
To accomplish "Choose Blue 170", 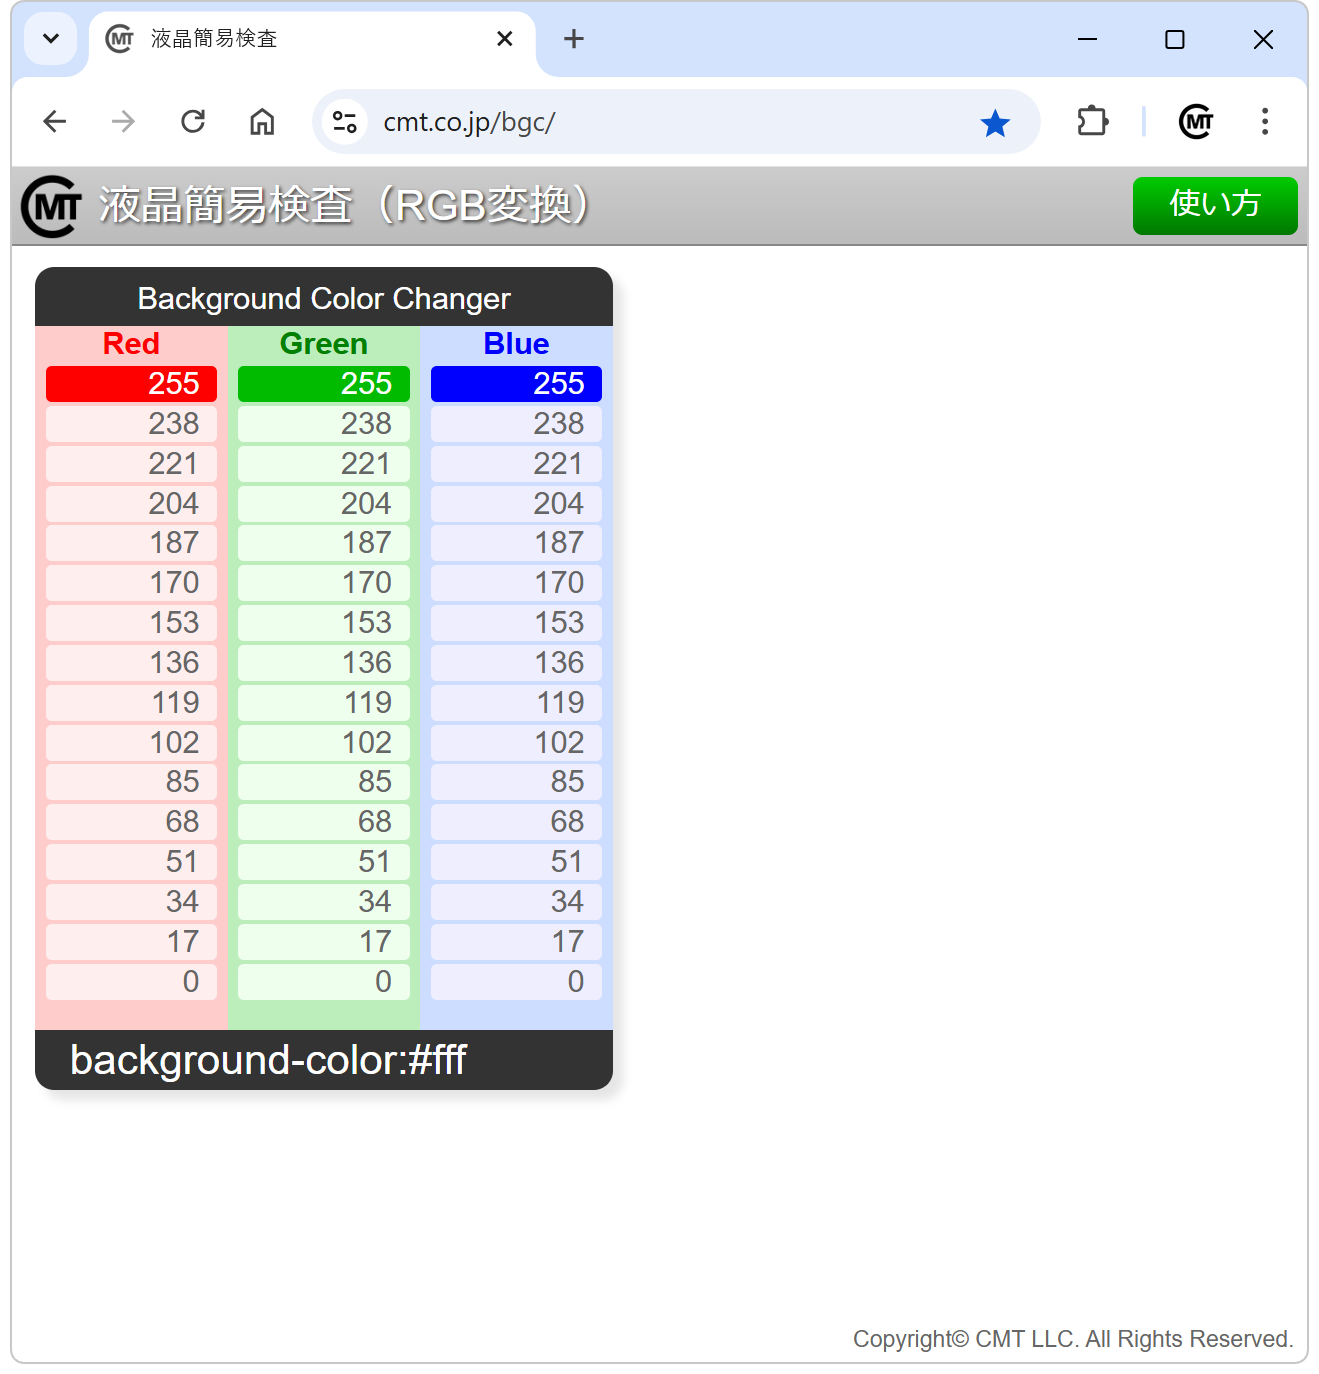I will coord(516,583).
